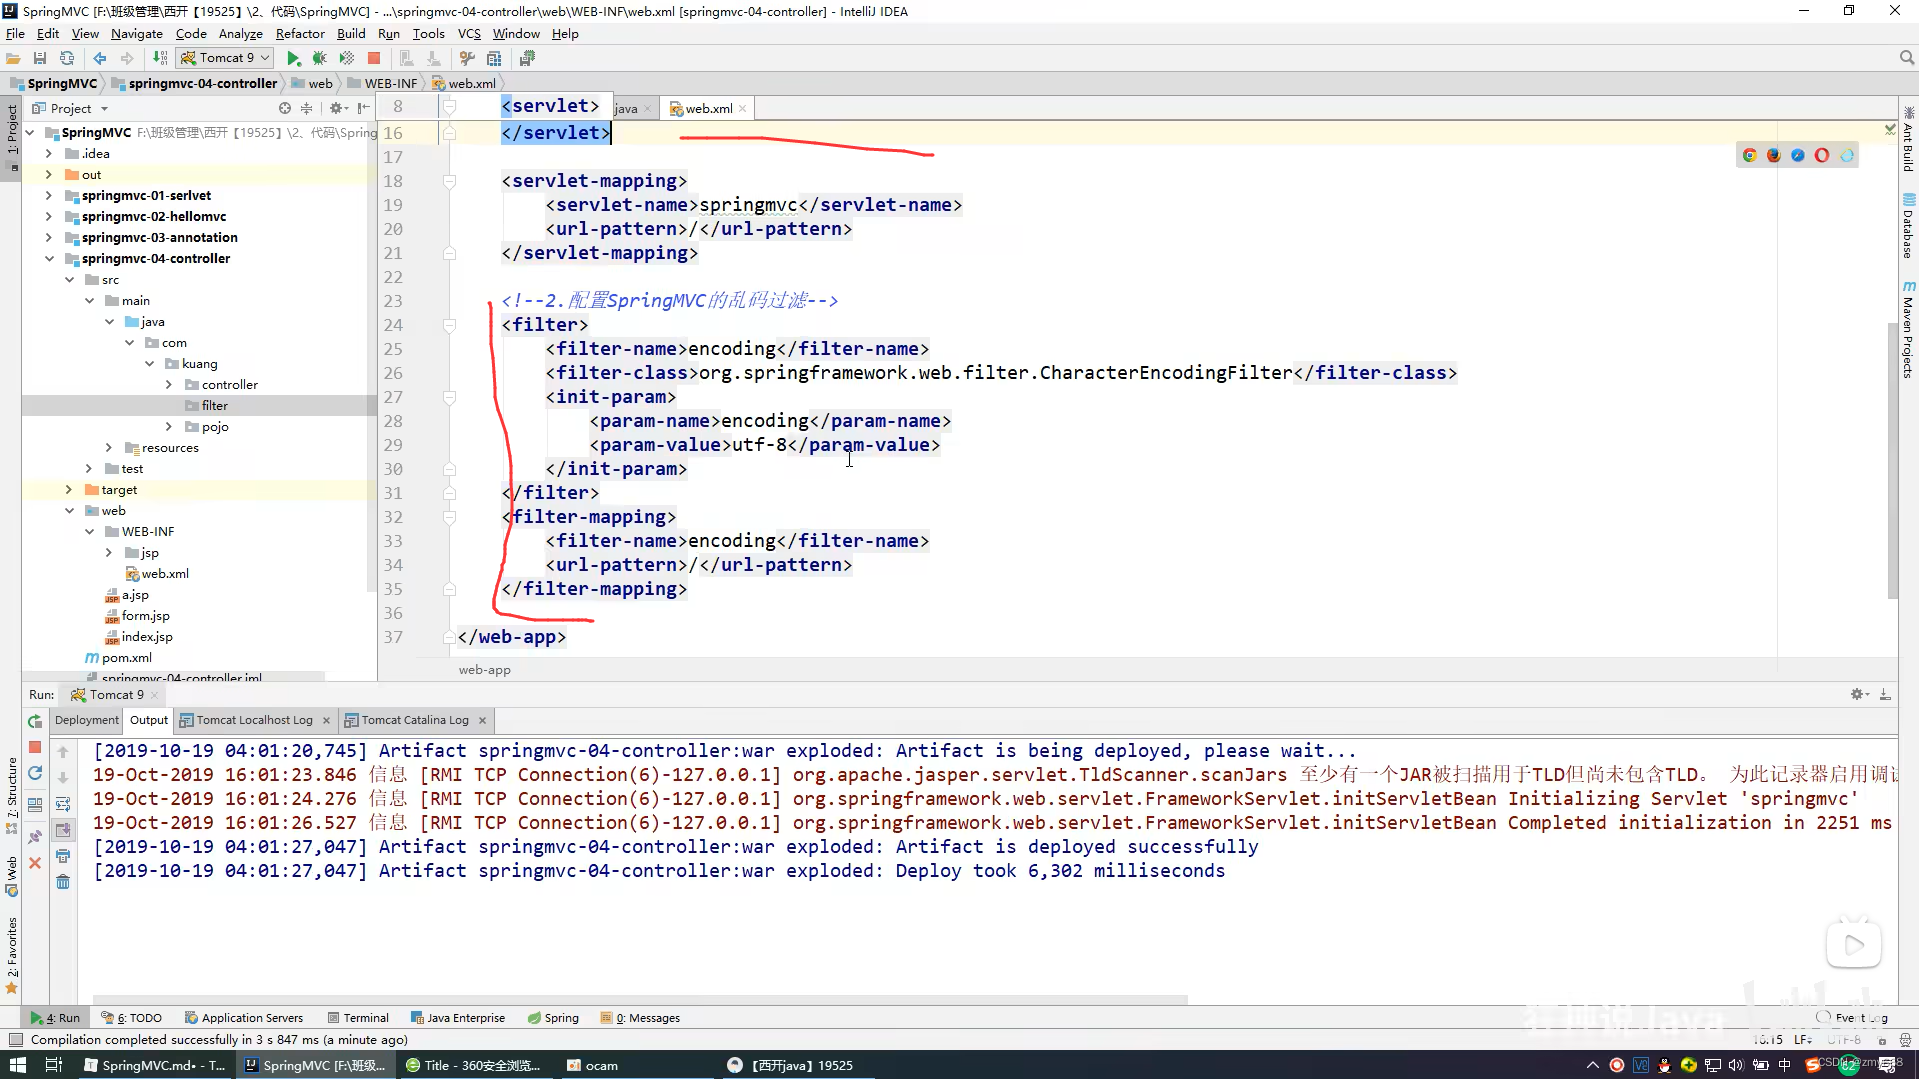
Task: Open file or project with the folder icon
Action: tap(13, 58)
